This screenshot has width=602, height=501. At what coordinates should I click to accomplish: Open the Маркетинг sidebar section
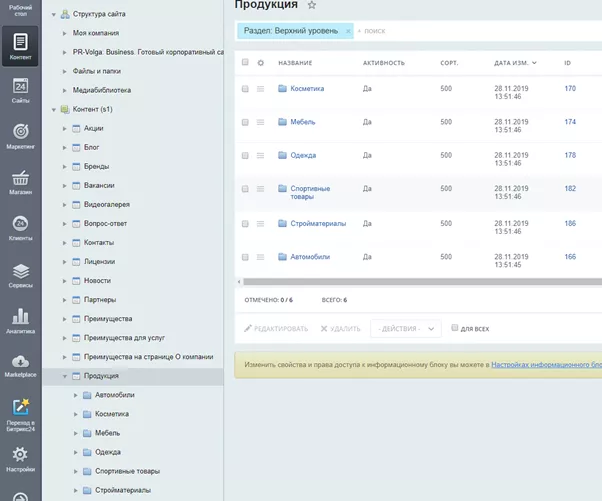(20, 136)
